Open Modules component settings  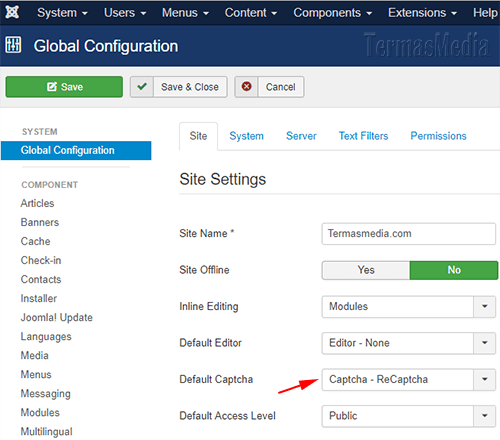point(40,412)
